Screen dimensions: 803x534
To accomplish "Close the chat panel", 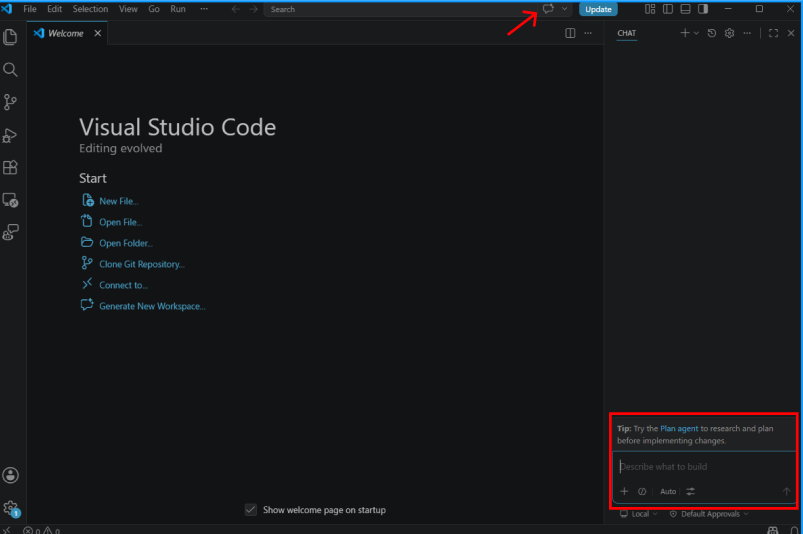I will 791,33.
